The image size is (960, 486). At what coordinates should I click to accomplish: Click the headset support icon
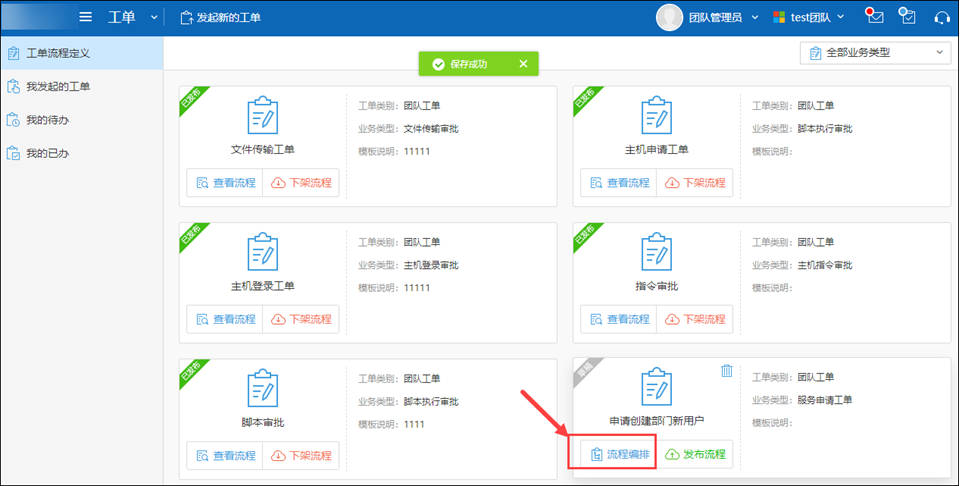point(941,17)
